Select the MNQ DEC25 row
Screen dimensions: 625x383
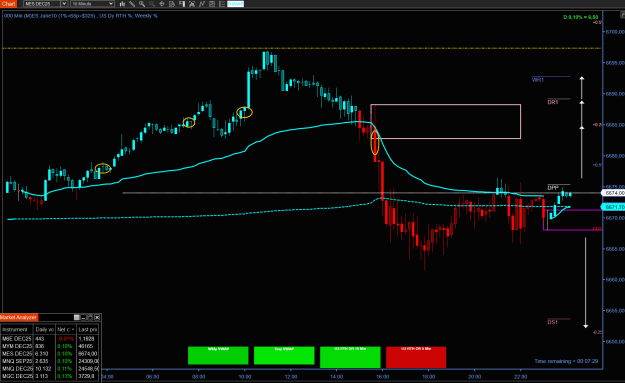click(x=50, y=369)
